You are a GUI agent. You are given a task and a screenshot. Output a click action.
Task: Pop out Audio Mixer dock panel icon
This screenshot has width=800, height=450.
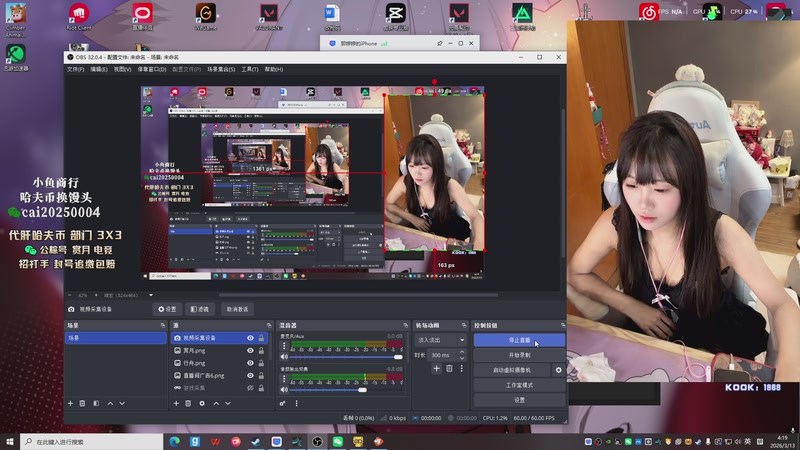[x=406, y=325]
